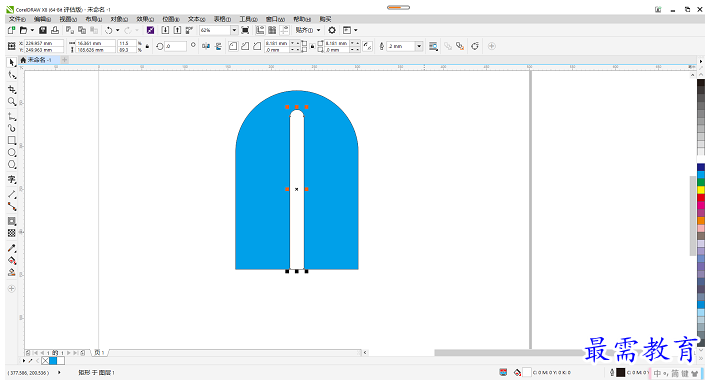Expand the status bar info arrow

tap(59, 372)
